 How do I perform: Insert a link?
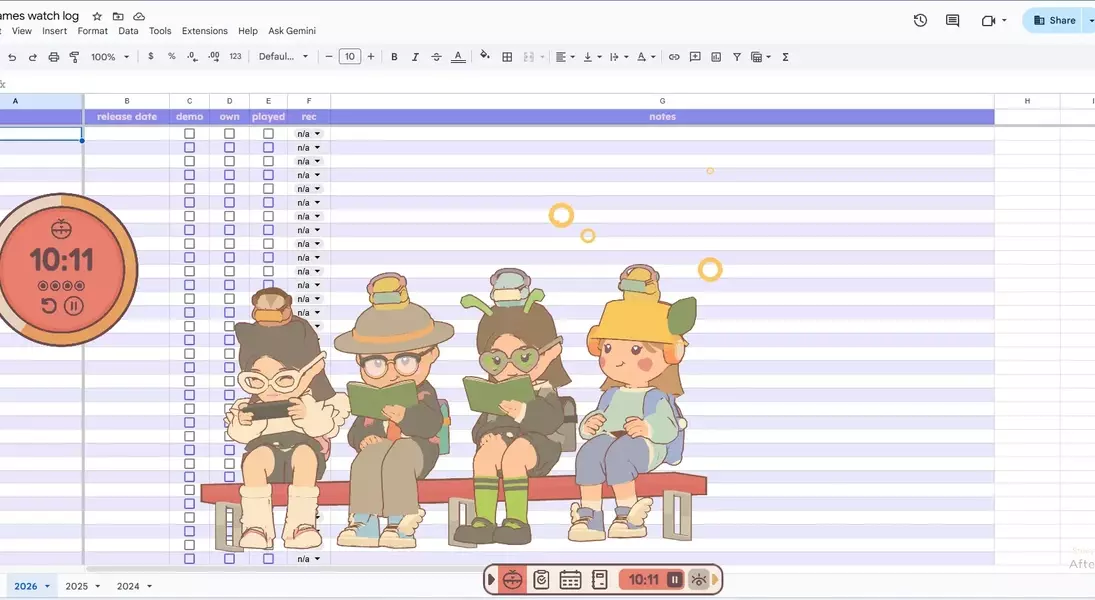coord(673,57)
